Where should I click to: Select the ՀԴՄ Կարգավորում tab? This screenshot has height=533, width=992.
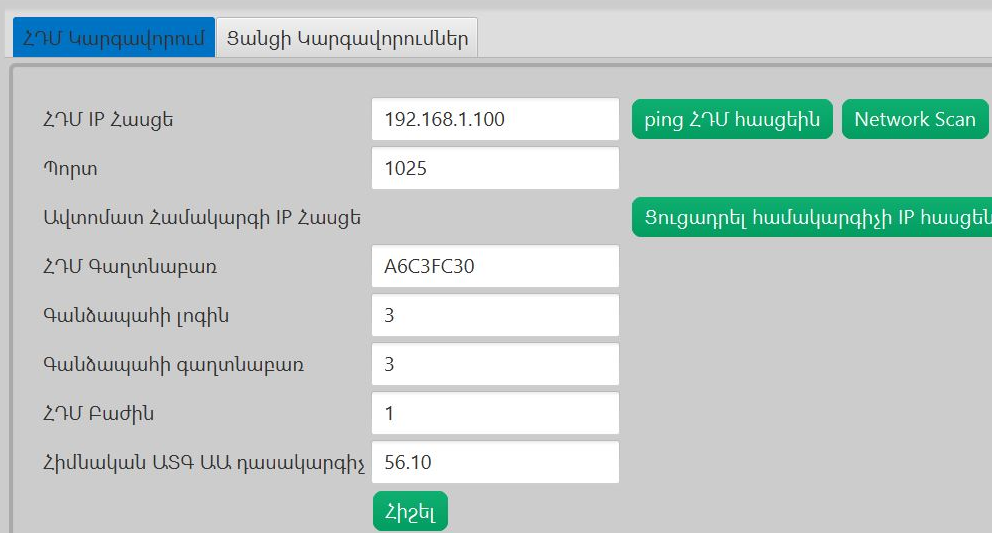click(x=113, y=39)
